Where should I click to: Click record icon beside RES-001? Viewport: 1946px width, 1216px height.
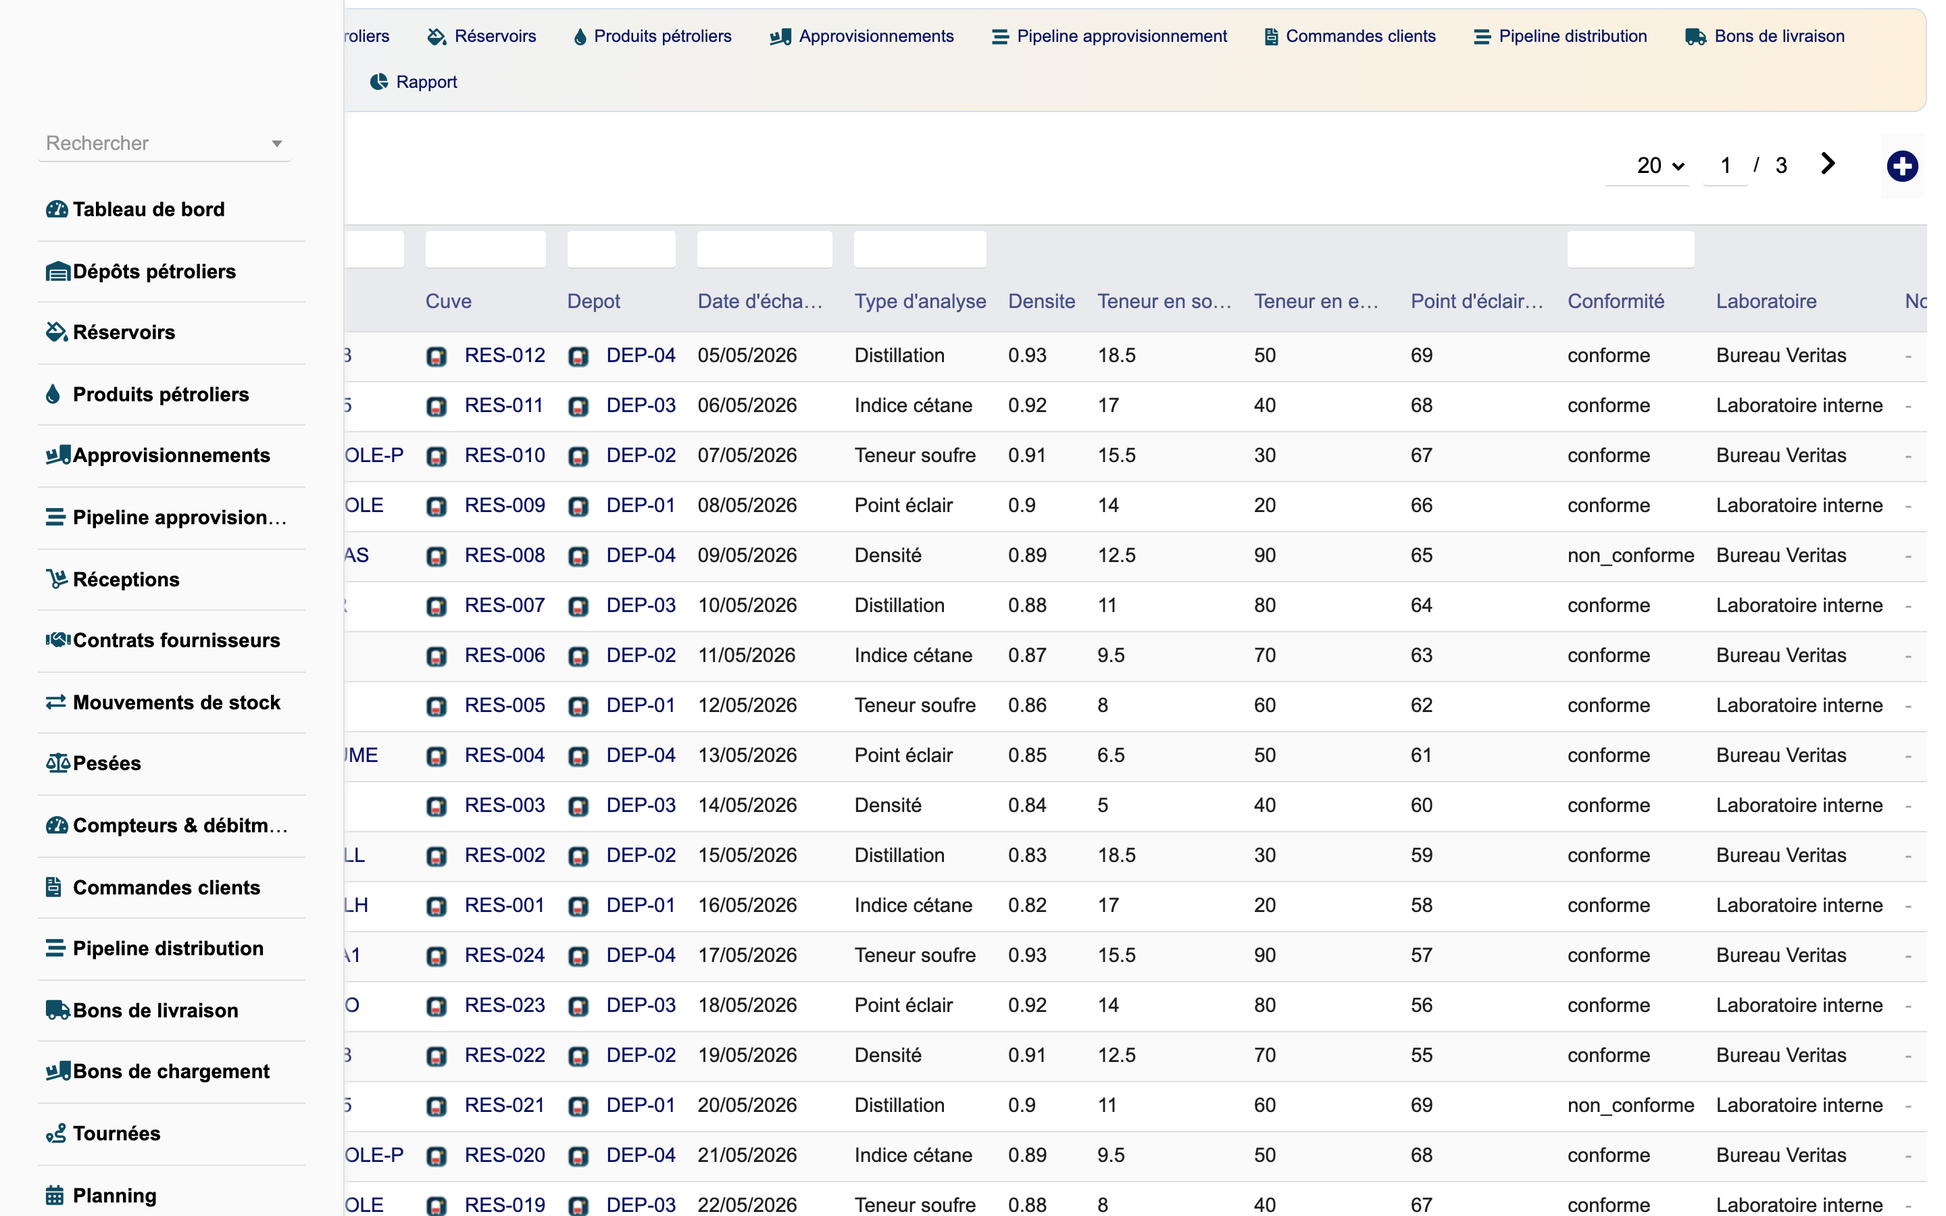click(x=437, y=906)
